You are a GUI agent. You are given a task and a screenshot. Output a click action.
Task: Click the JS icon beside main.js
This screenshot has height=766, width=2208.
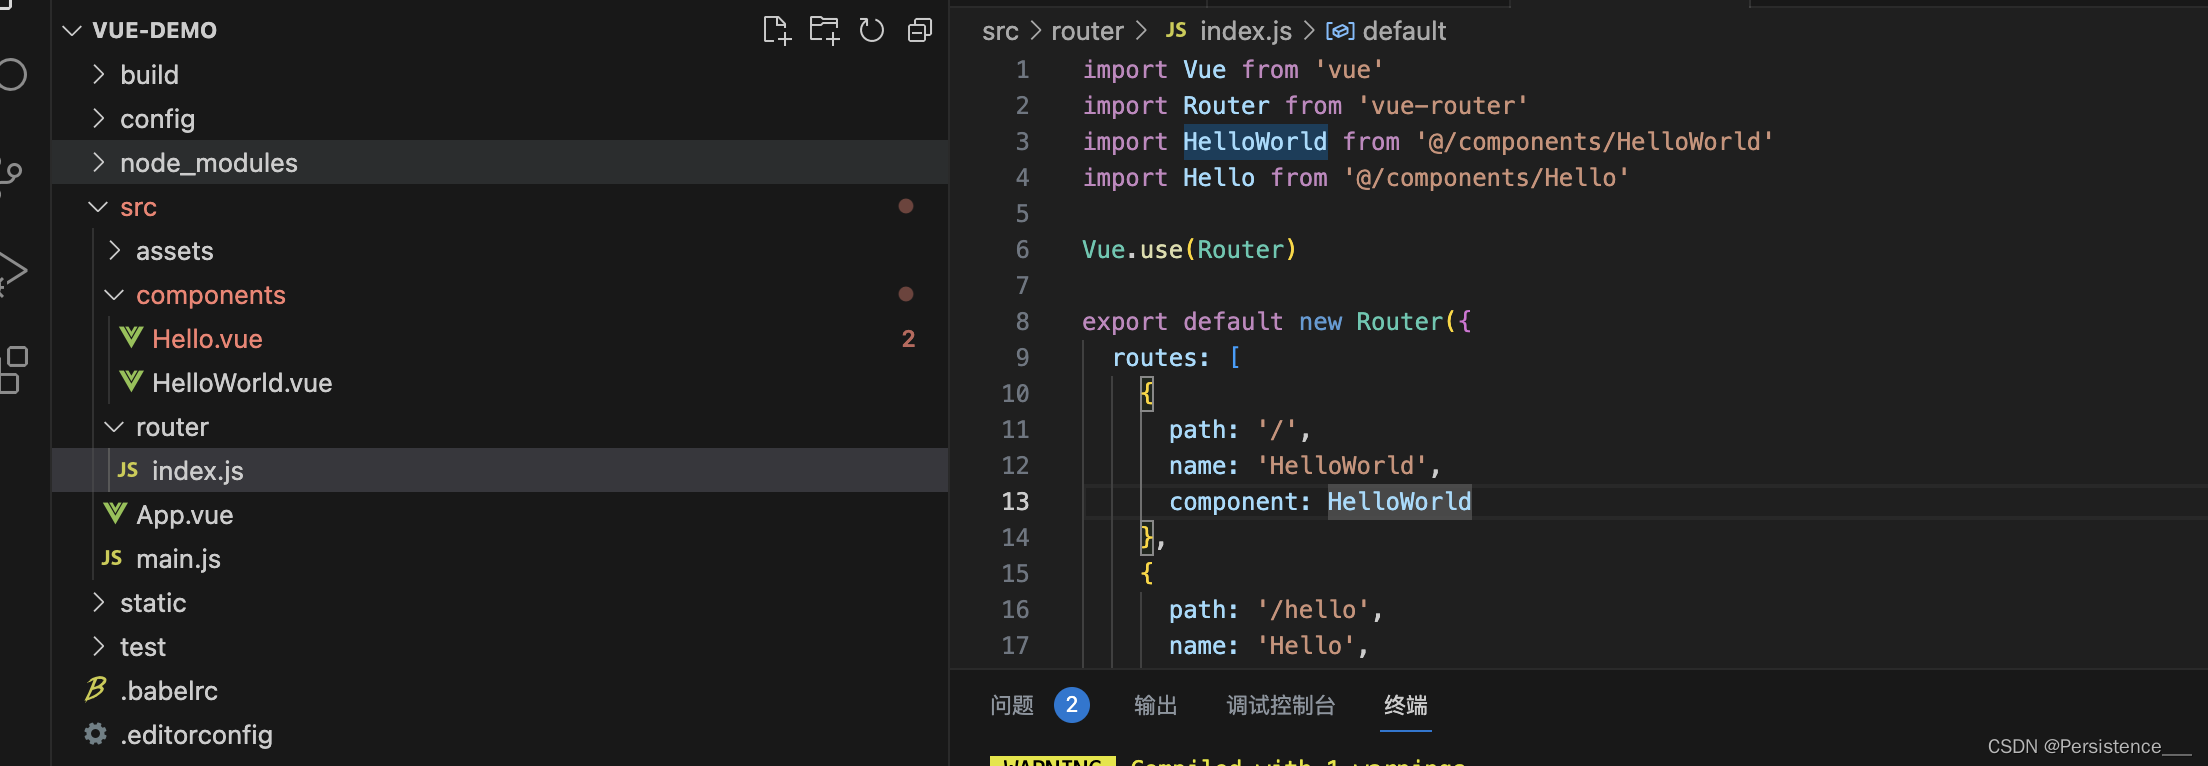click(x=112, y=558)
